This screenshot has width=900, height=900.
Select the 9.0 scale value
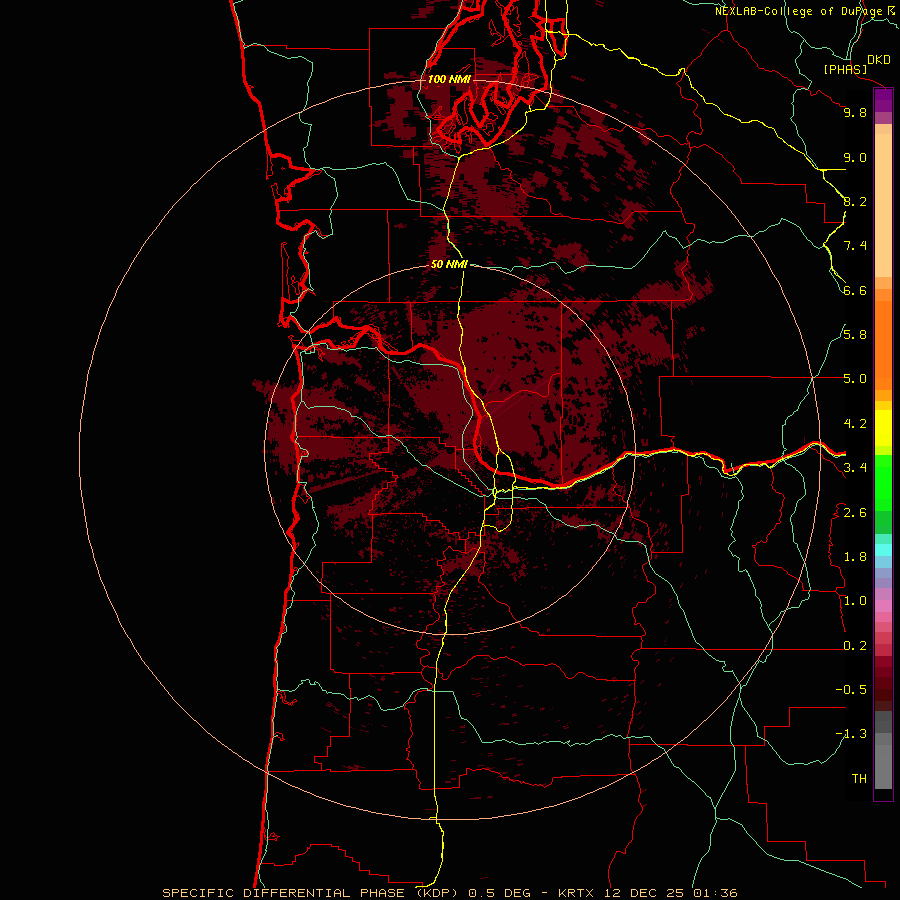coord(855,157)
